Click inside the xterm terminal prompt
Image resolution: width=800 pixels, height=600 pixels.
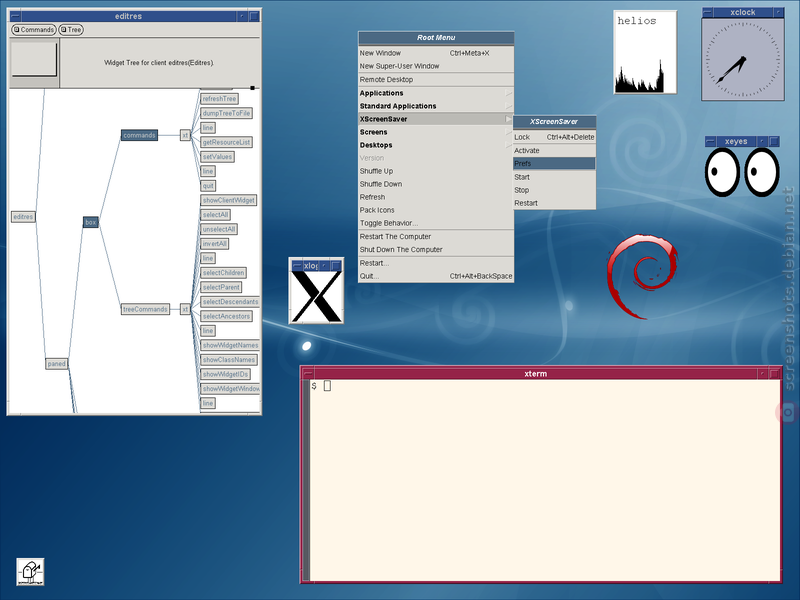click(x=545, y=480)
